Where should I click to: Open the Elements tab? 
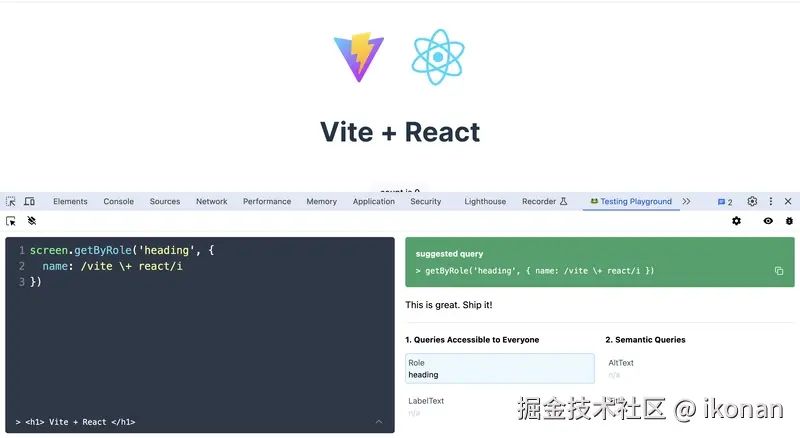[70, 202]
